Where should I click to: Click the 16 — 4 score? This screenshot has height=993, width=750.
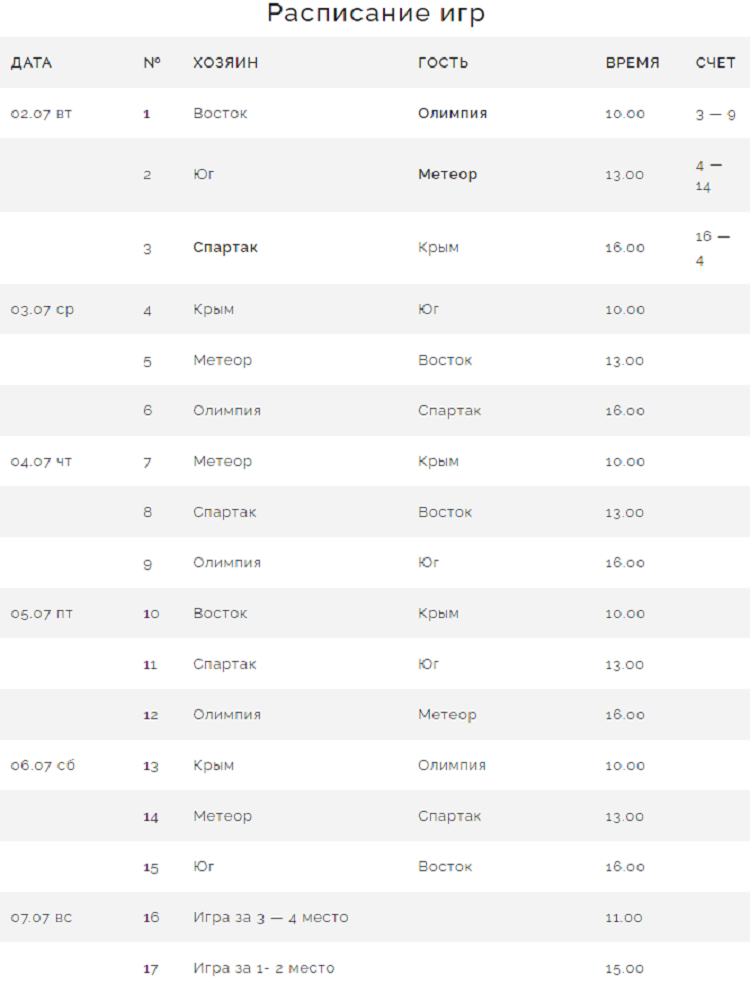pos(712,248)
